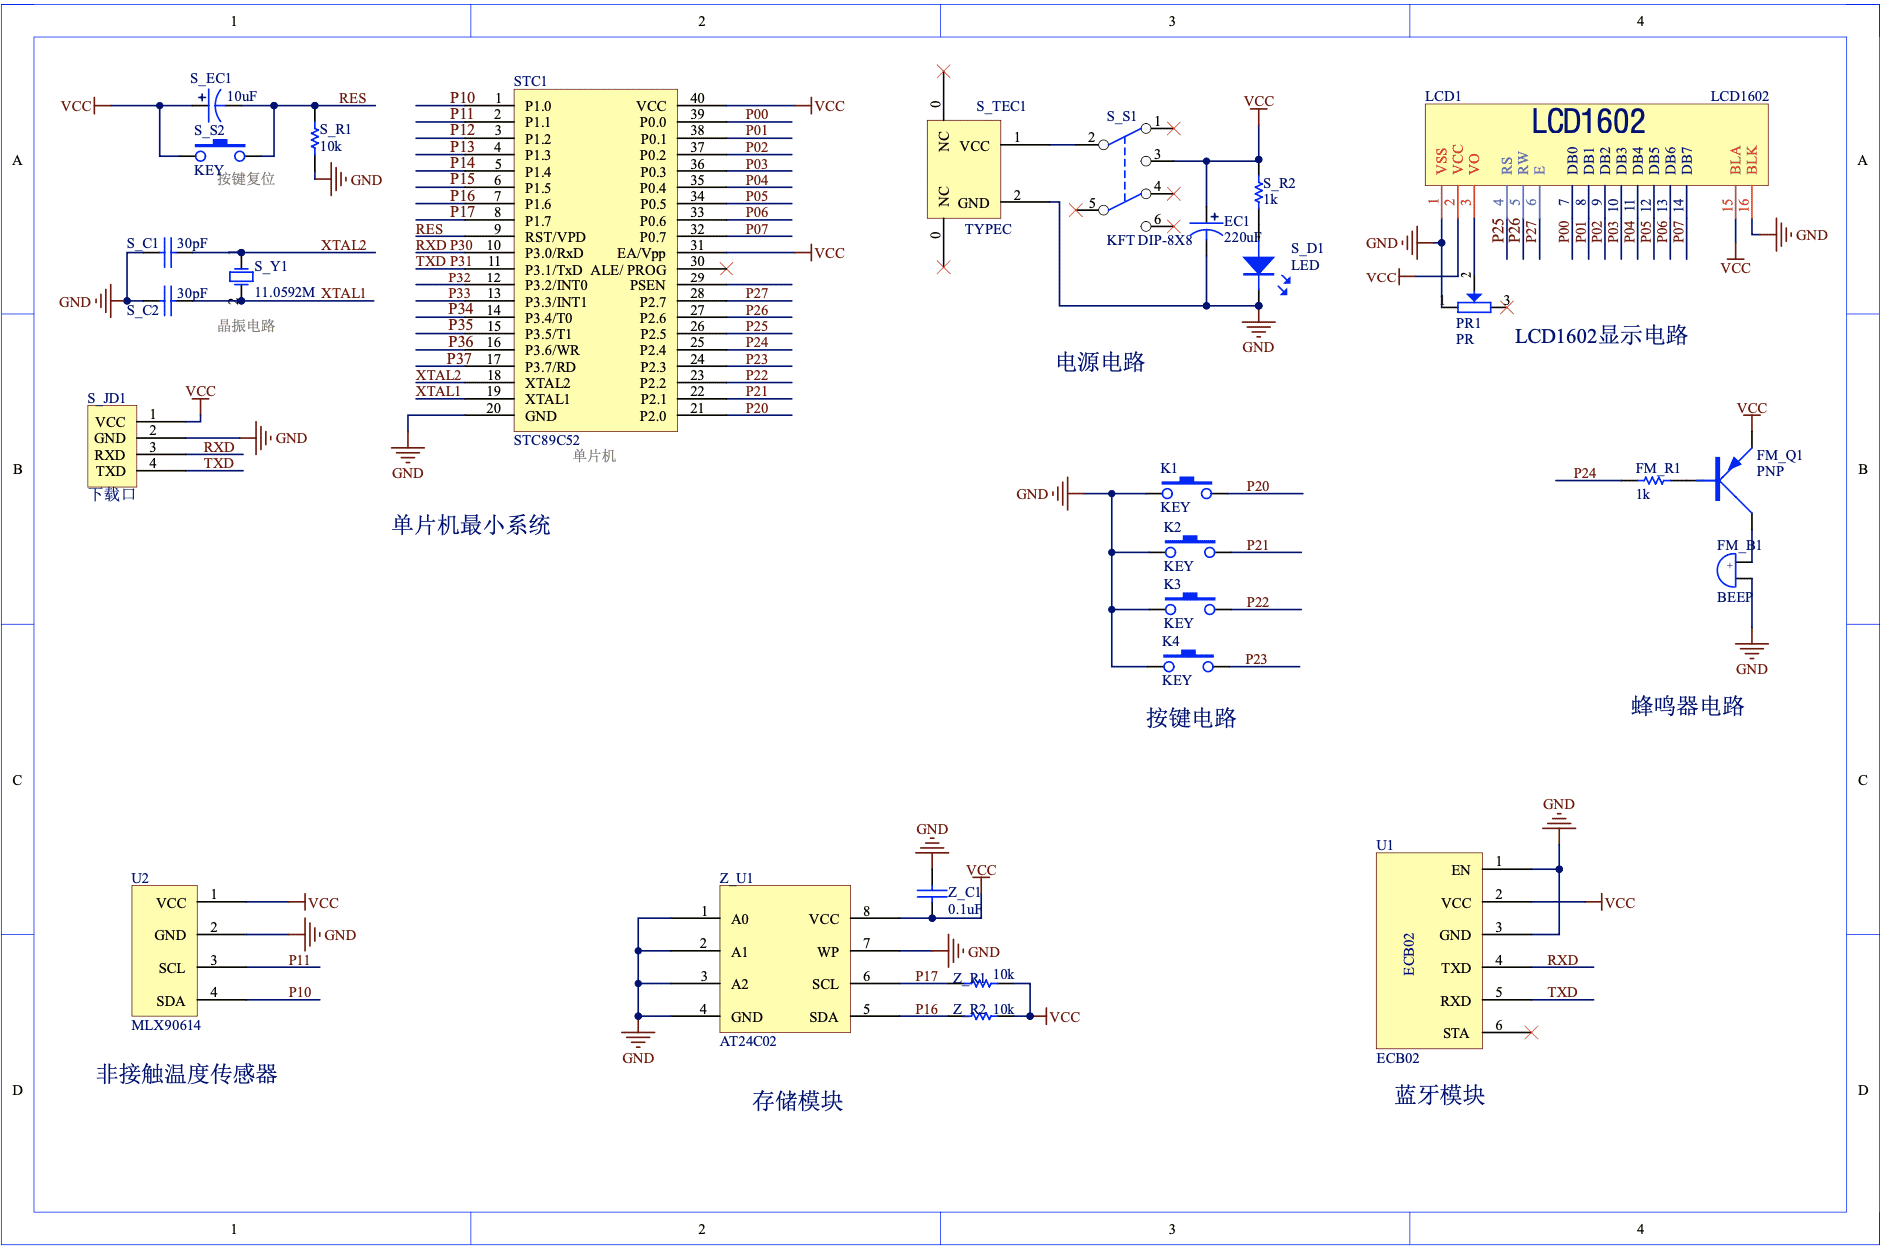The width and height of the screenshot is (1882, 1252).
Task: Select the K1 key switch symbol
Action: [x=1187, y=489]
